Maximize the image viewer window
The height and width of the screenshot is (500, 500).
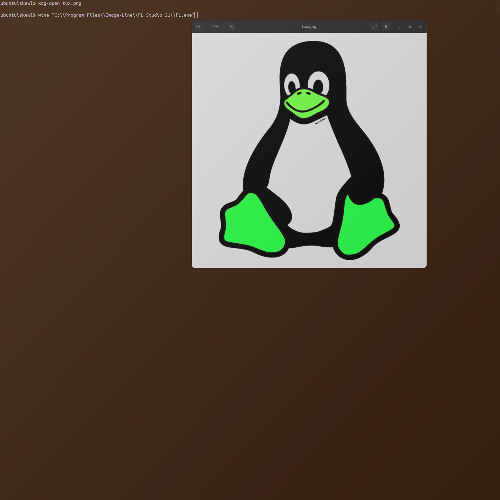410,27
